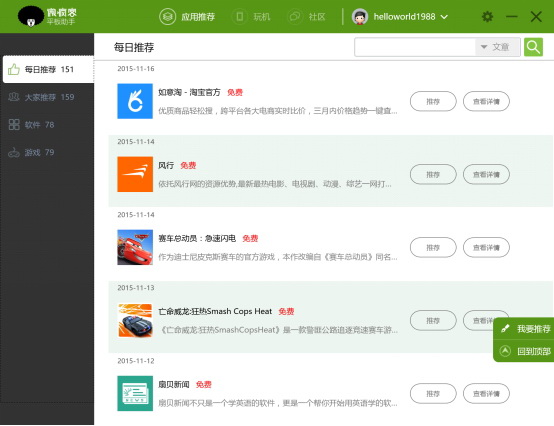The image size is (554, 426).
Task: Open 查看详情 for 赛车总动员
Action: point(487,248)
